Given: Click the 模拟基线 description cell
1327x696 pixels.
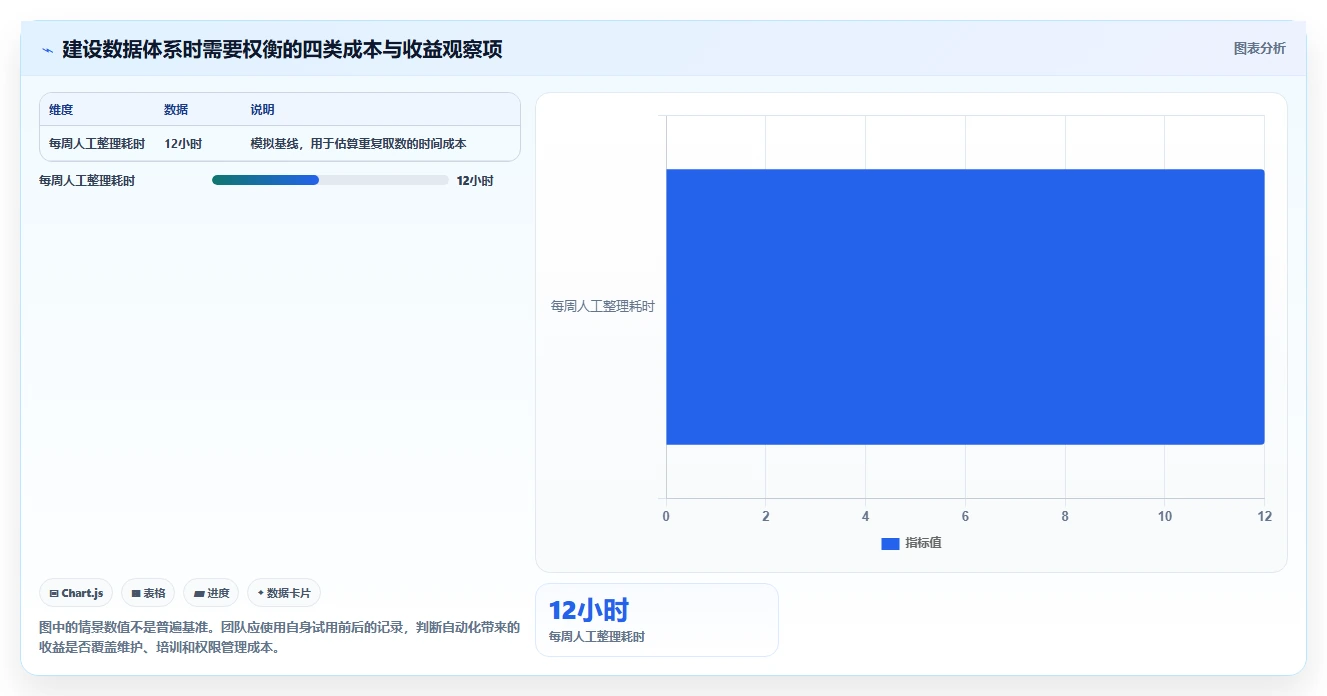Looking at the screenshot, I should point(358,144).
